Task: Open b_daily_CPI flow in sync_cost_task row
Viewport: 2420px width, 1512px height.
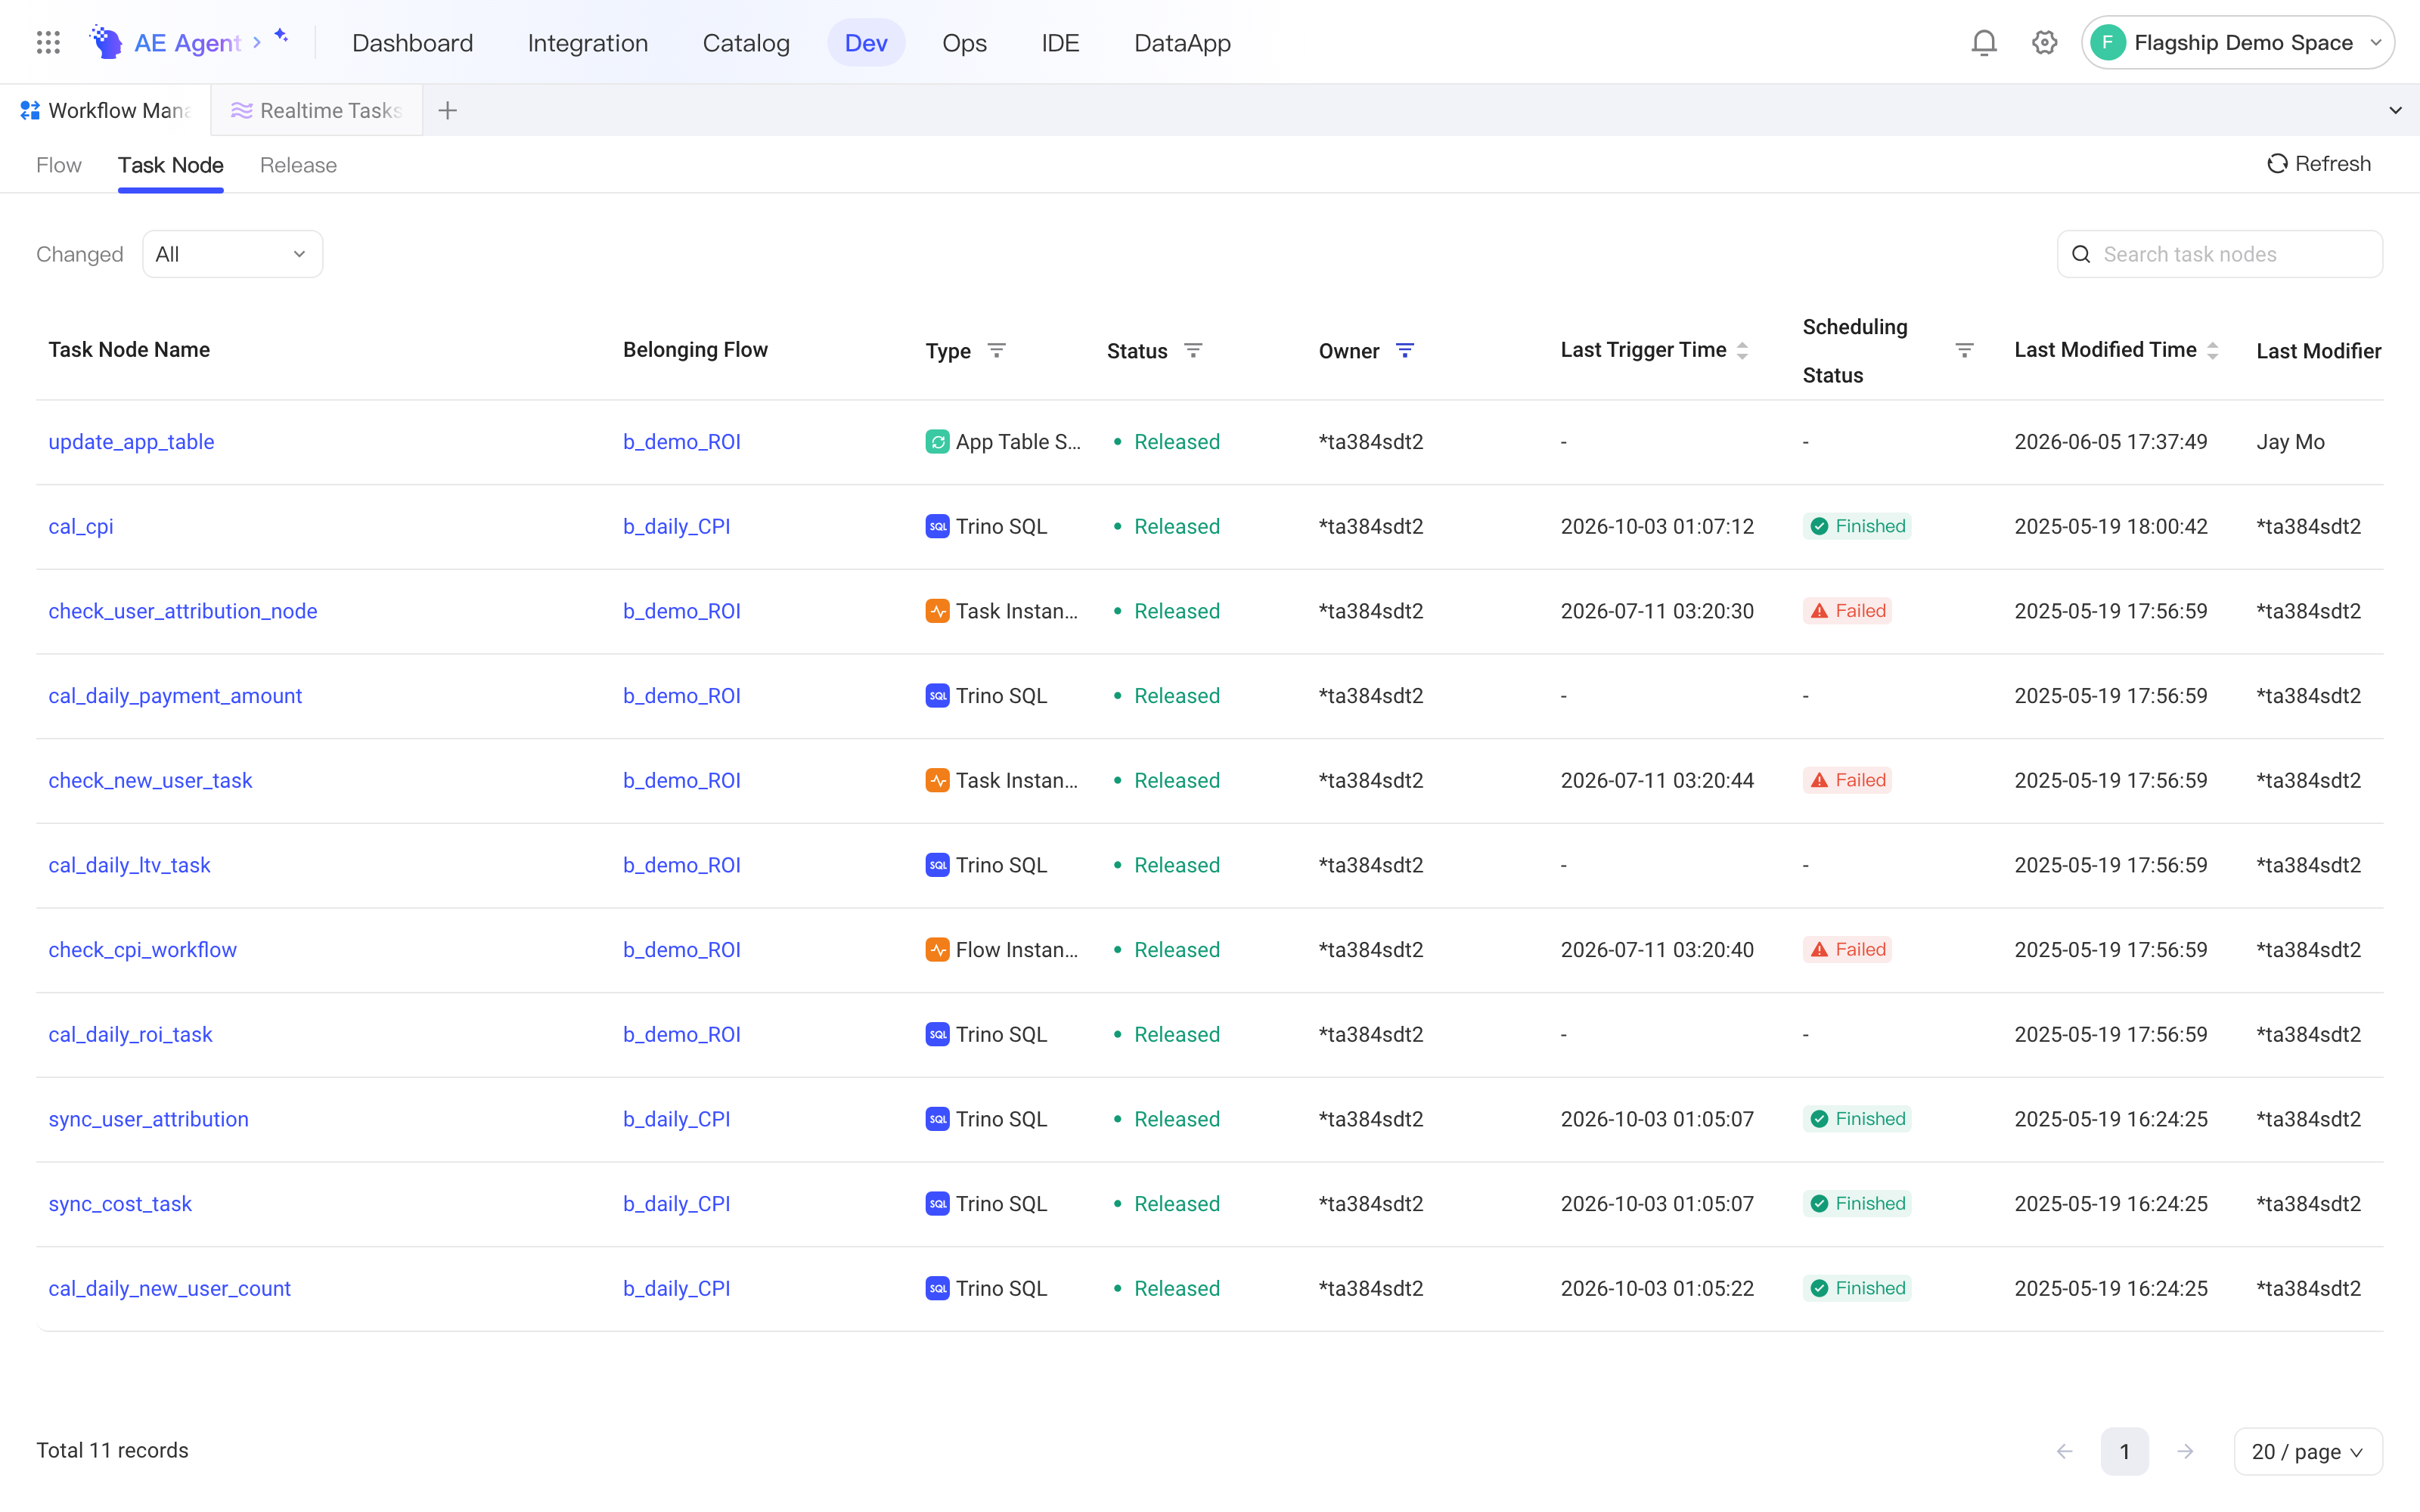Action: (x=676, y=1204)
